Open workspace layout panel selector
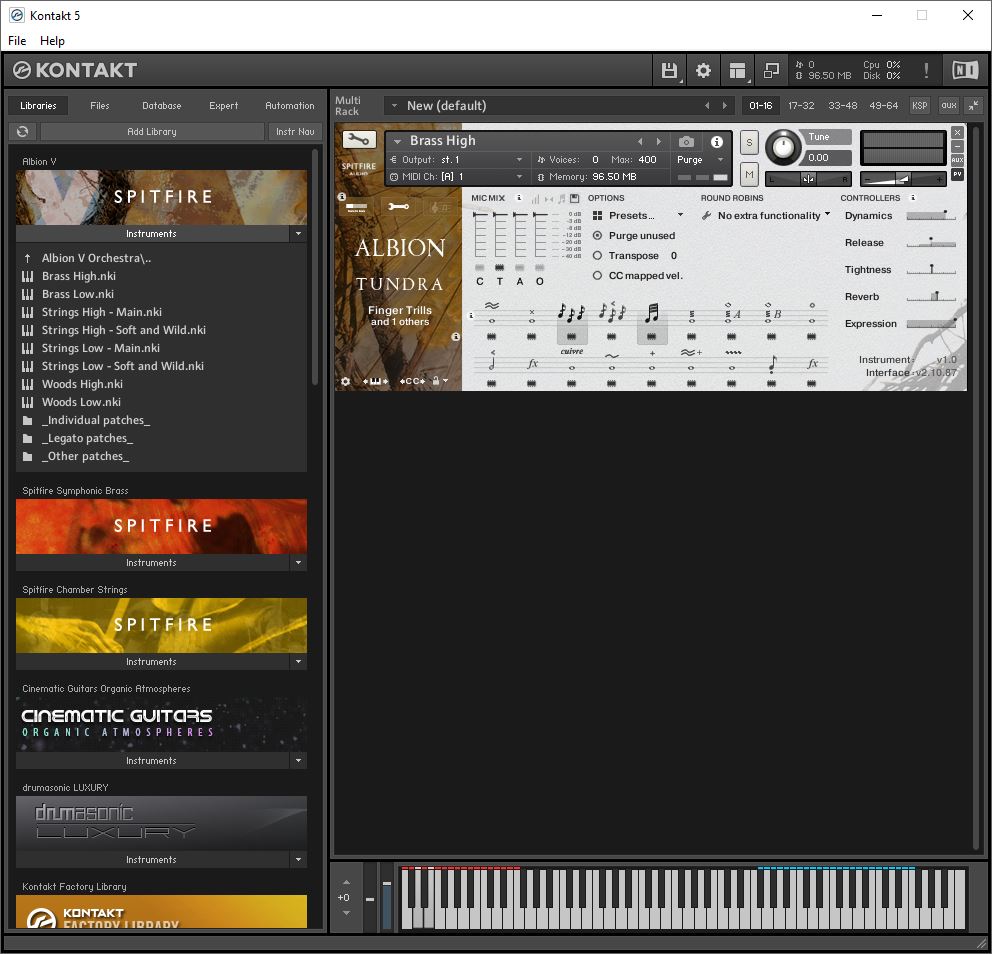 point(737,70)
